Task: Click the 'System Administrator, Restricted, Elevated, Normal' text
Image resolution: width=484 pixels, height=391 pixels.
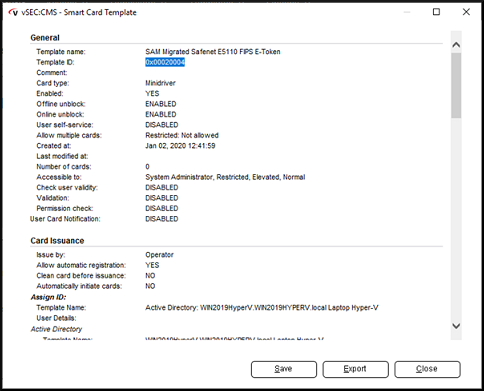Action: (x=225, y=177)
